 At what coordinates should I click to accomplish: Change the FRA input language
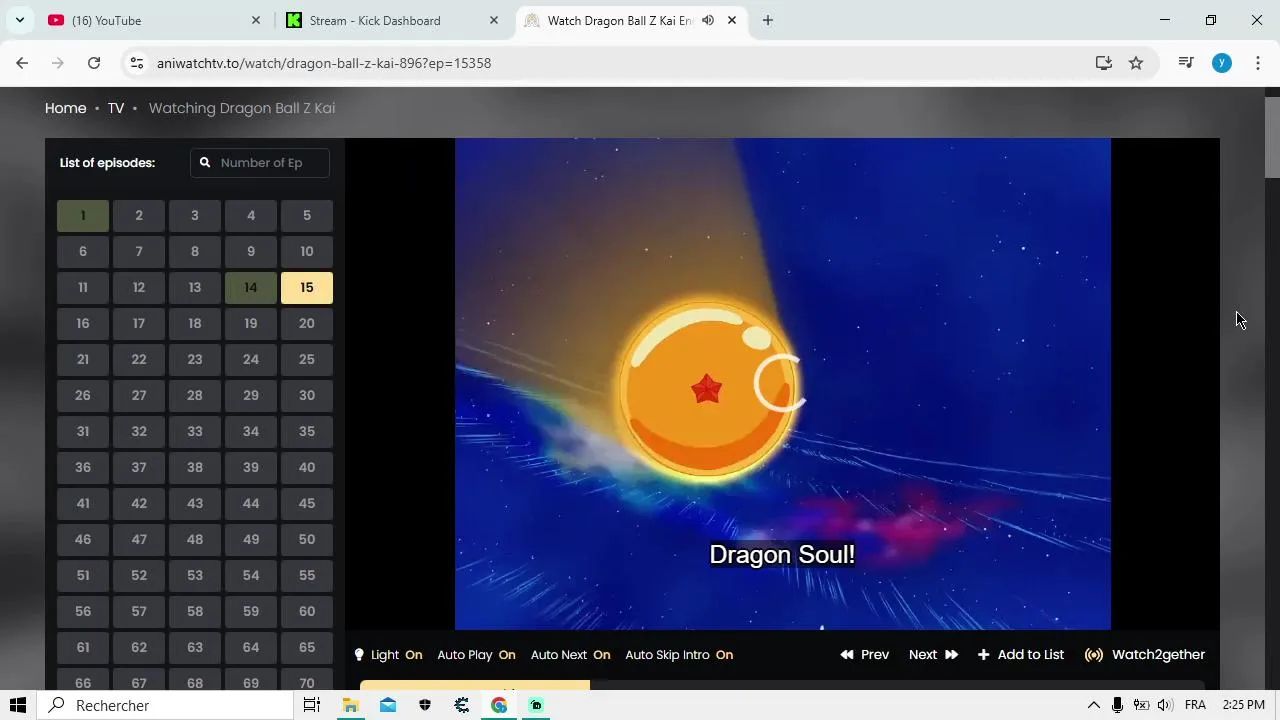point(1195,705)
